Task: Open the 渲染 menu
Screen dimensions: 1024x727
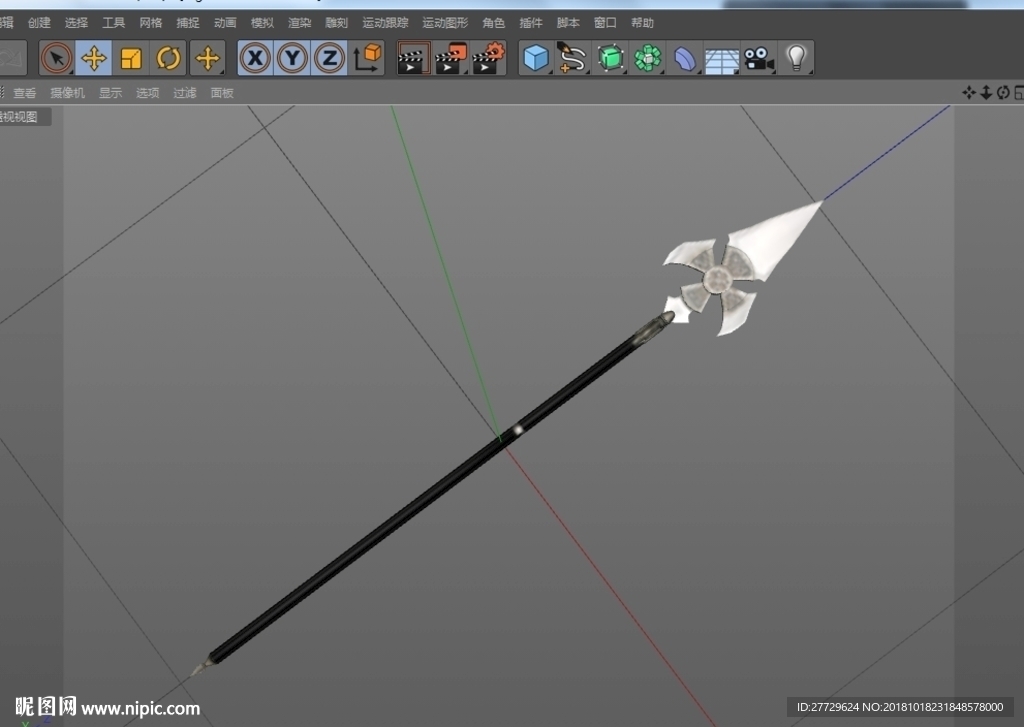Action: coord(300,23)
